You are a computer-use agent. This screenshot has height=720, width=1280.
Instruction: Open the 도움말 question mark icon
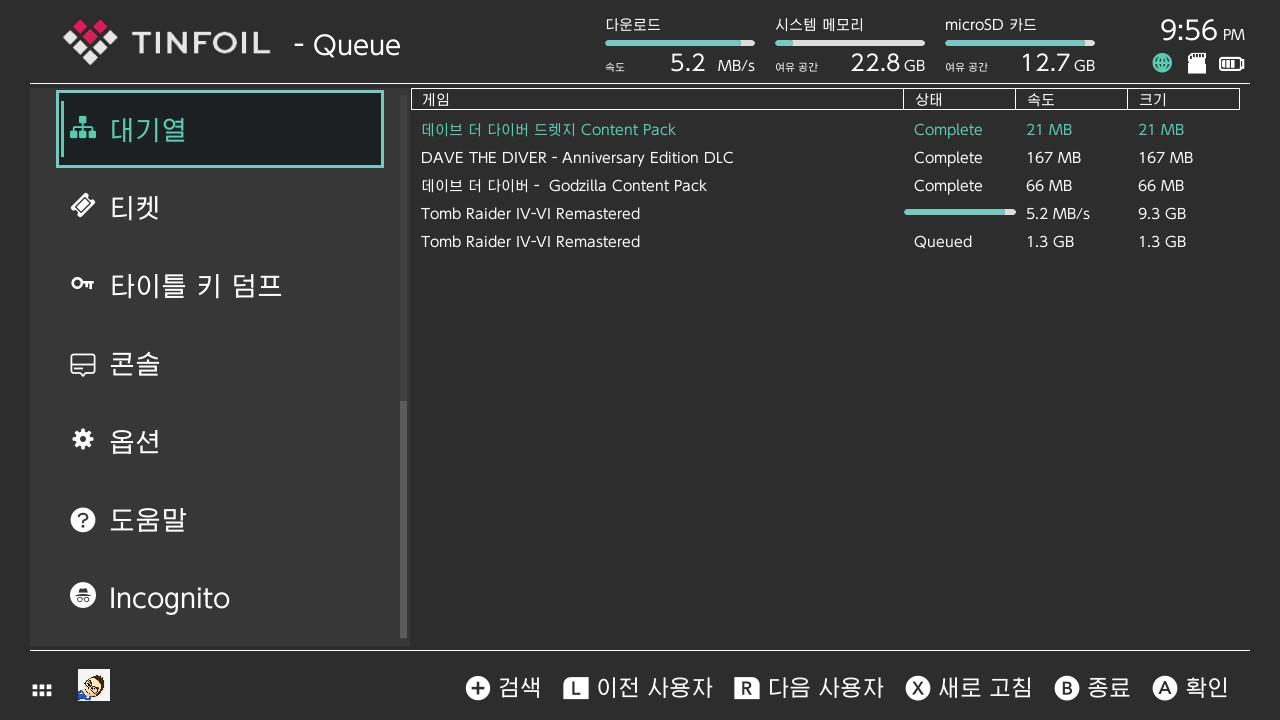click(83, 520)
